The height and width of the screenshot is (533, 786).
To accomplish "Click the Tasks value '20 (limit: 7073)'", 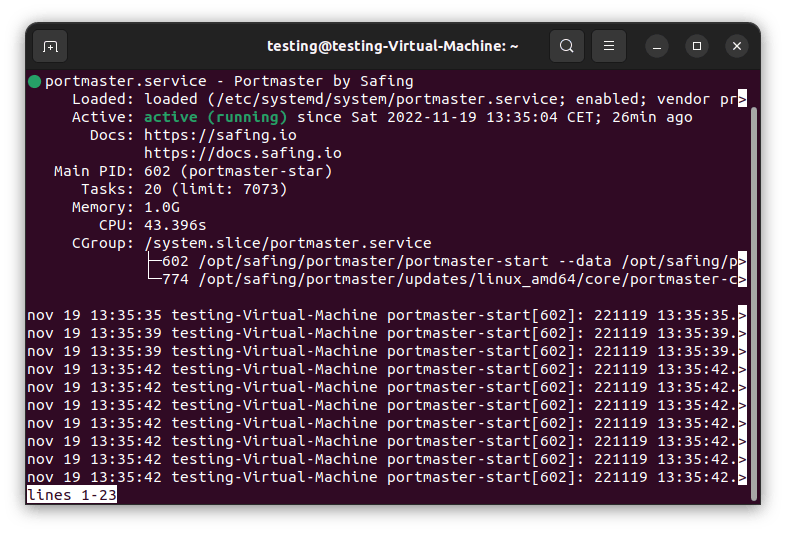I will pos(216,190).
